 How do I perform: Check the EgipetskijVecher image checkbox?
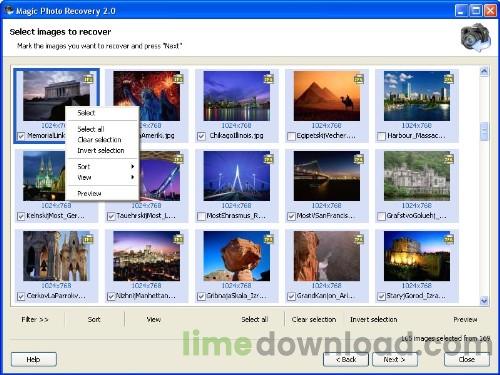pyautogui.click(x=291, y=136)
